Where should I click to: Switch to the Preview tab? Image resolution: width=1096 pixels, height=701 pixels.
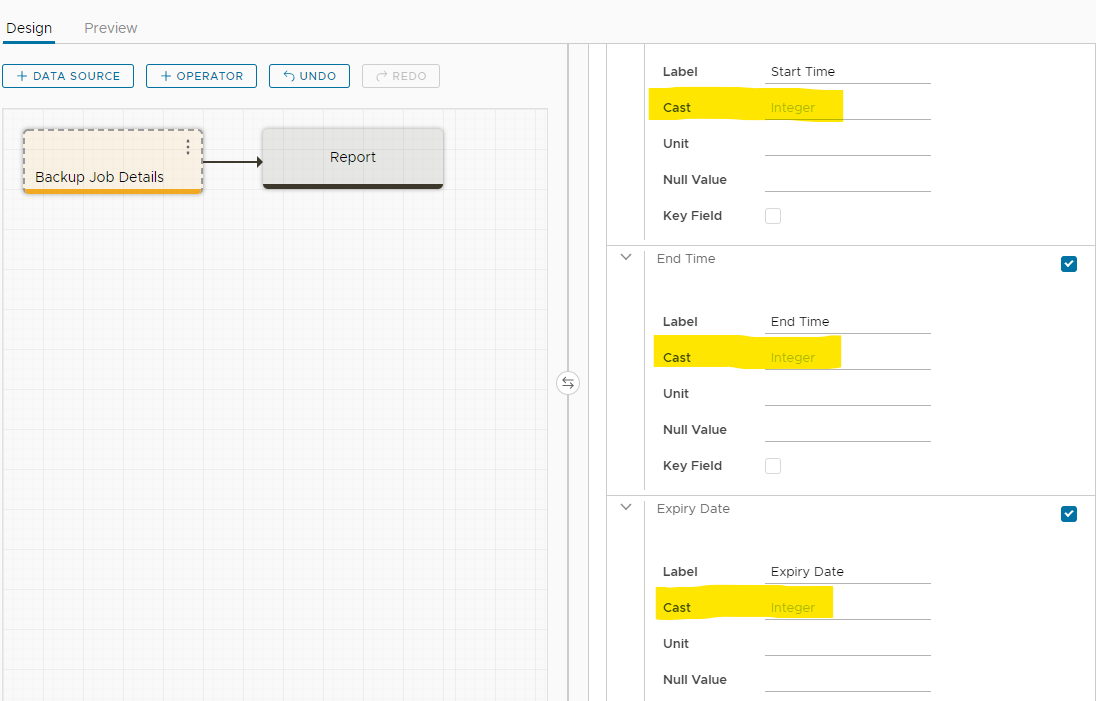(x=111, y=28)
